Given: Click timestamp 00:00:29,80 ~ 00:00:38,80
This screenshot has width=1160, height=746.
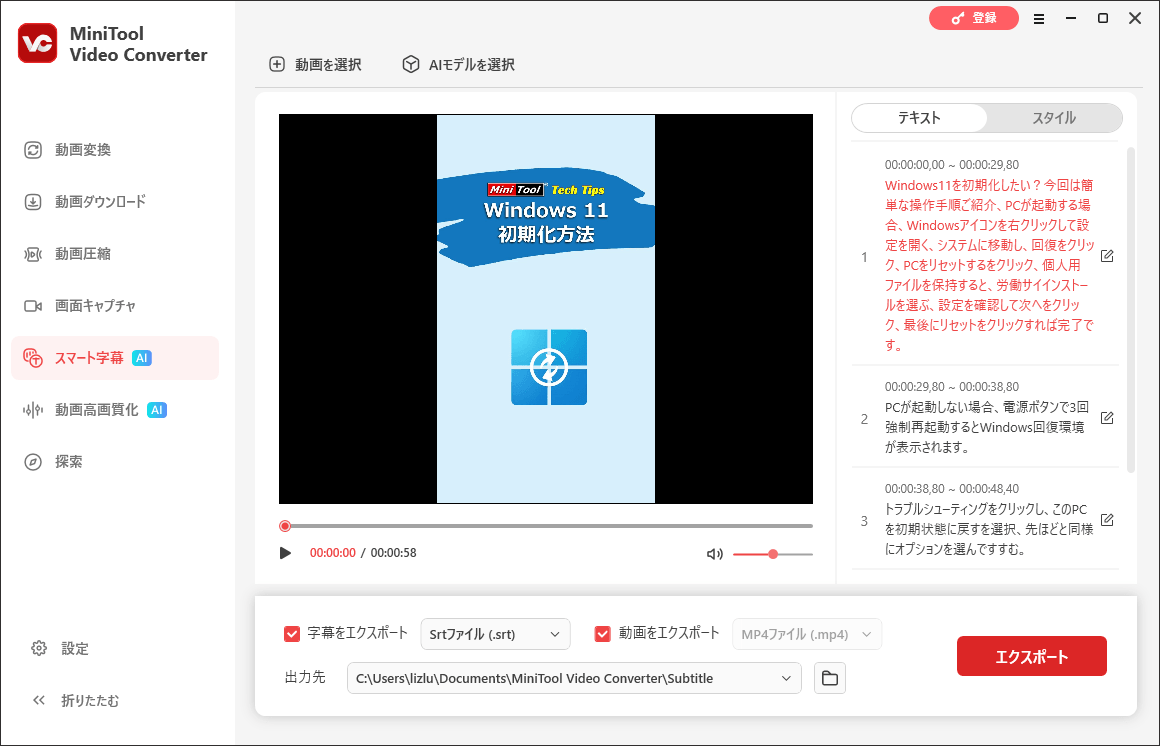Looking at the screenshot, I should 951,386.
